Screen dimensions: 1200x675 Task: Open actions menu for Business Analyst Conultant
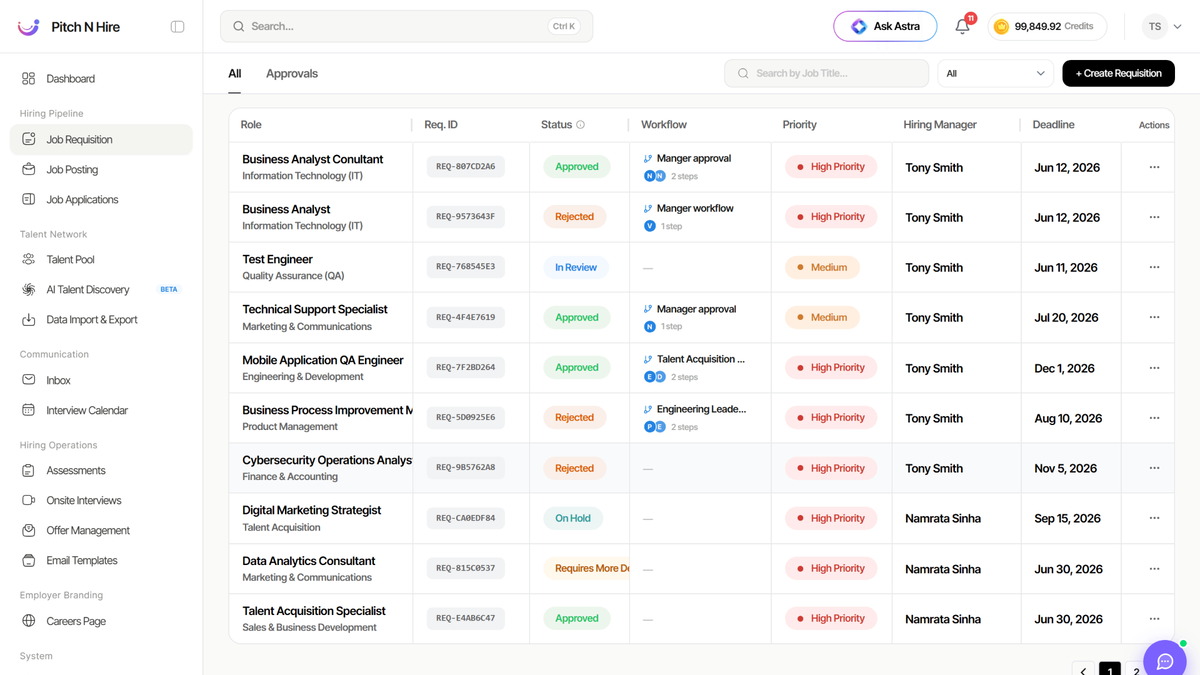(x=1154, y=167)
